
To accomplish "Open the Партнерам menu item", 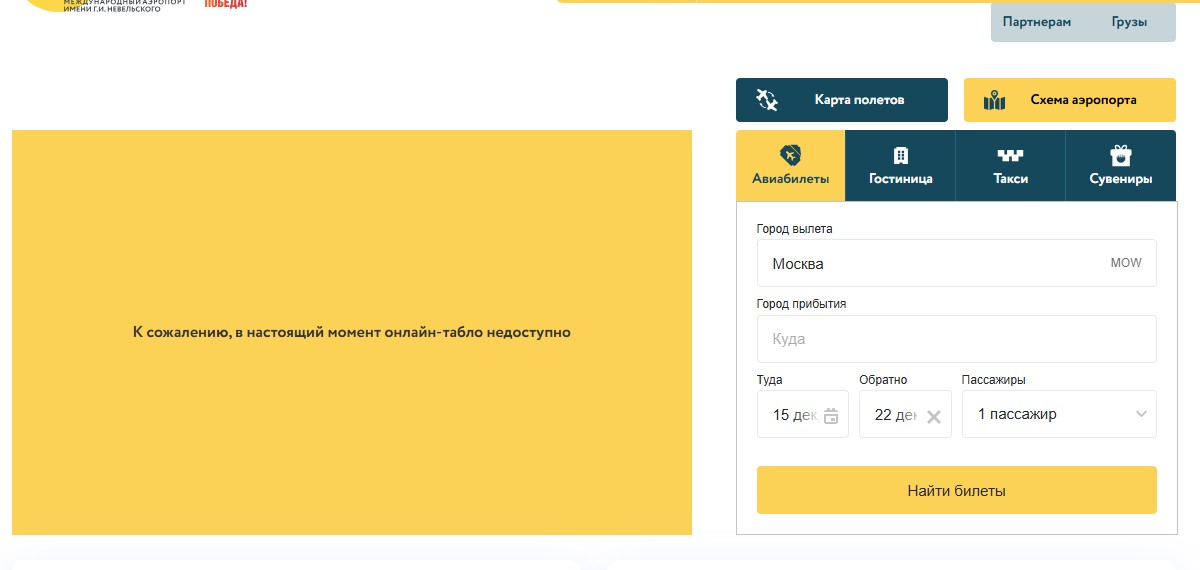I will coord(1036,22).
